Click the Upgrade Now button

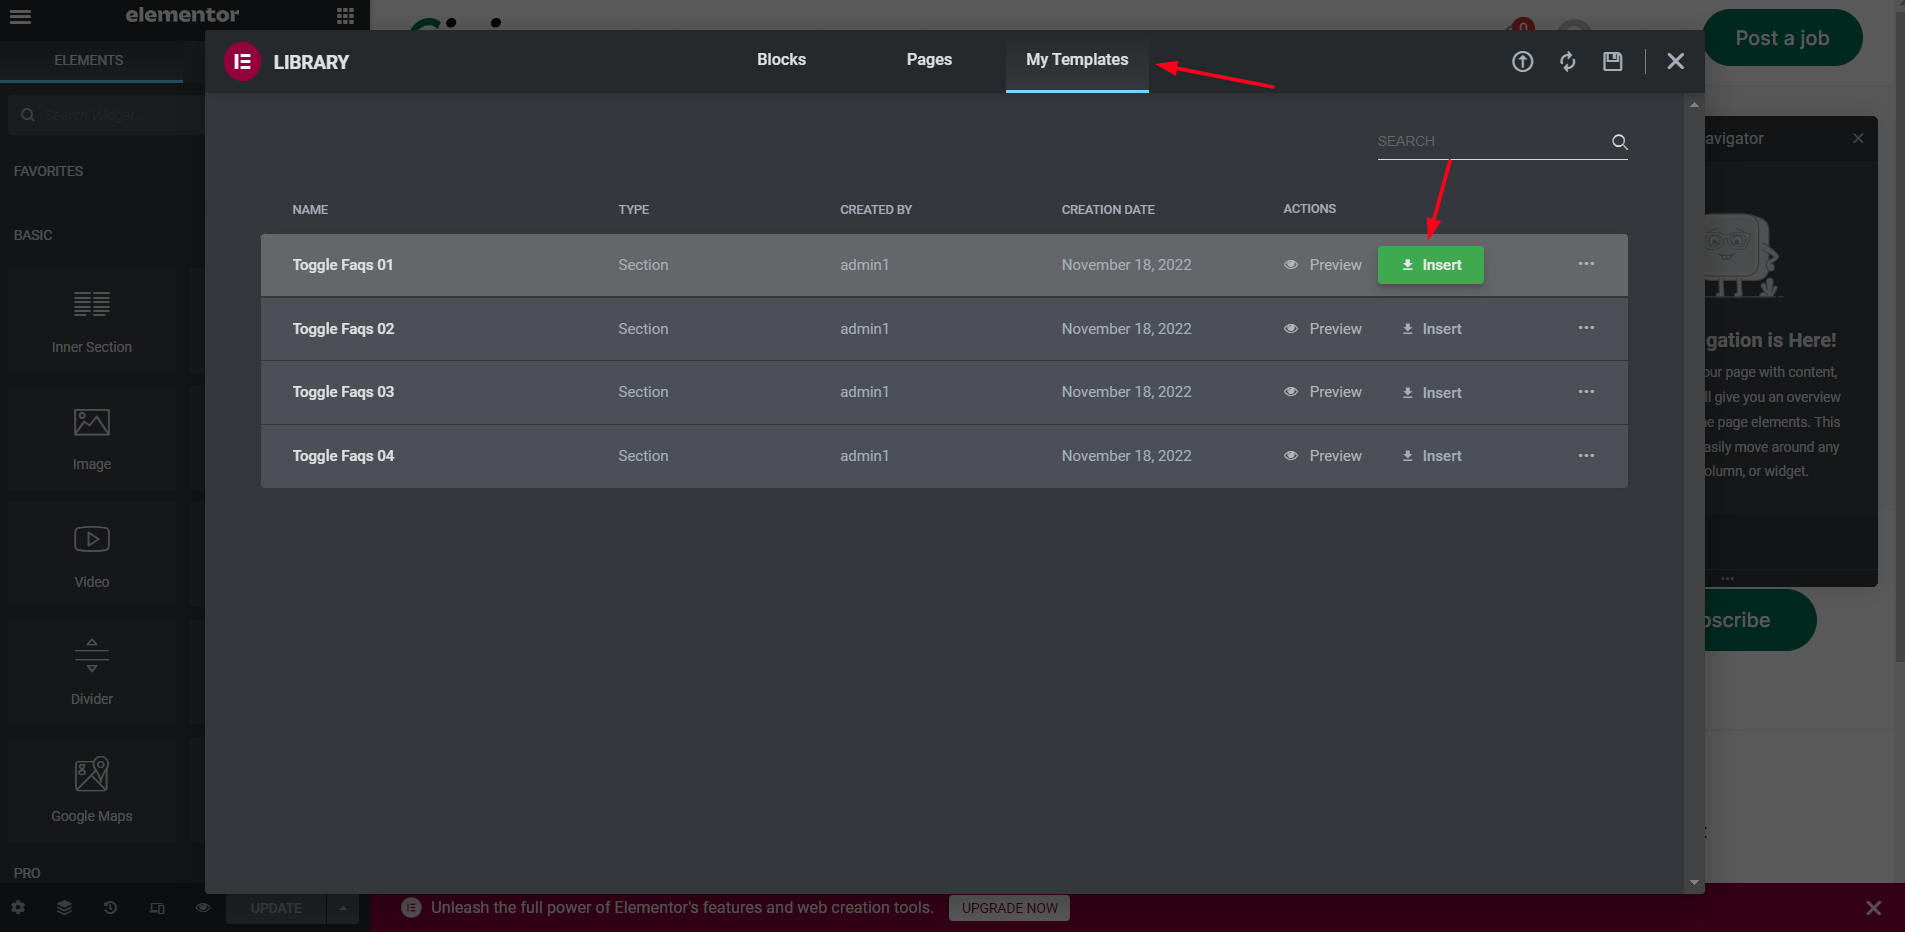click(1009, 908)
